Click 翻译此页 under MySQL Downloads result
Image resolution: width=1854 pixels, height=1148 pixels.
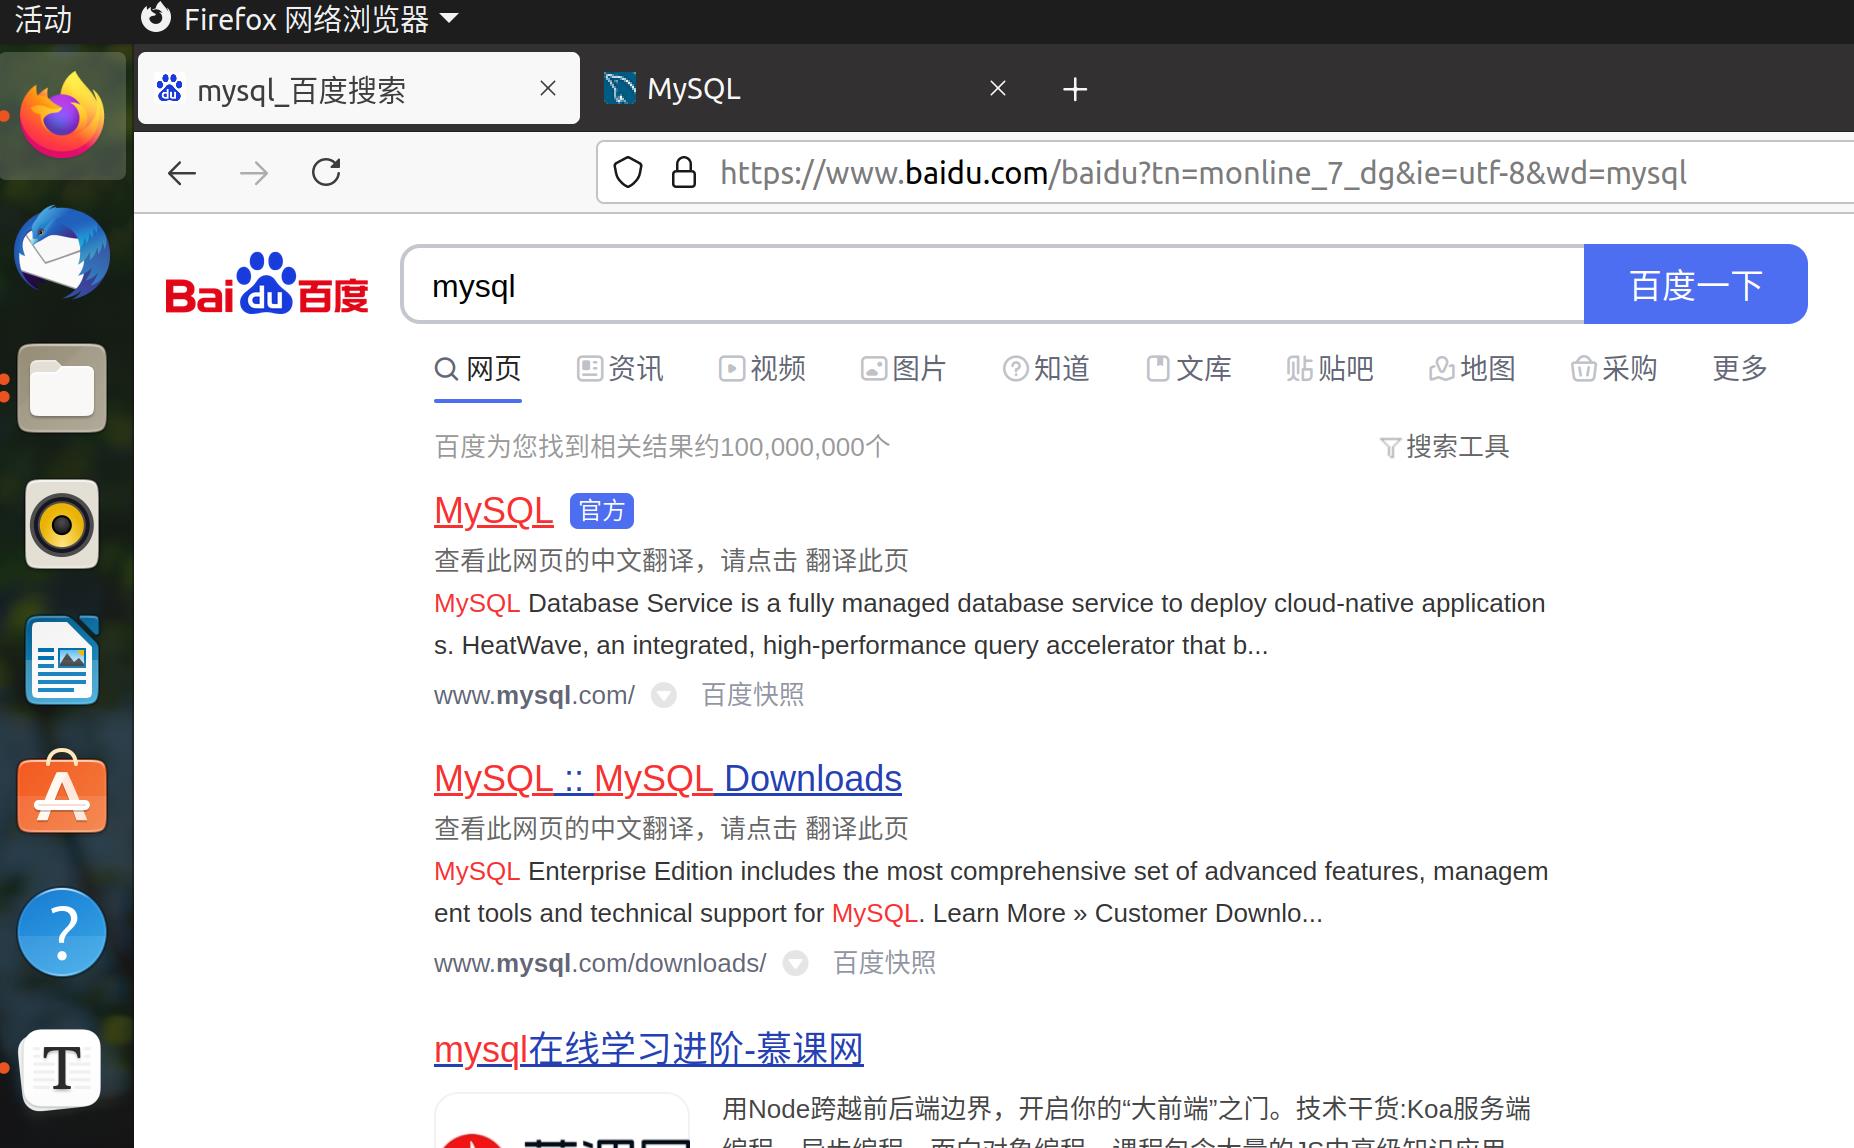pos(856,829)
